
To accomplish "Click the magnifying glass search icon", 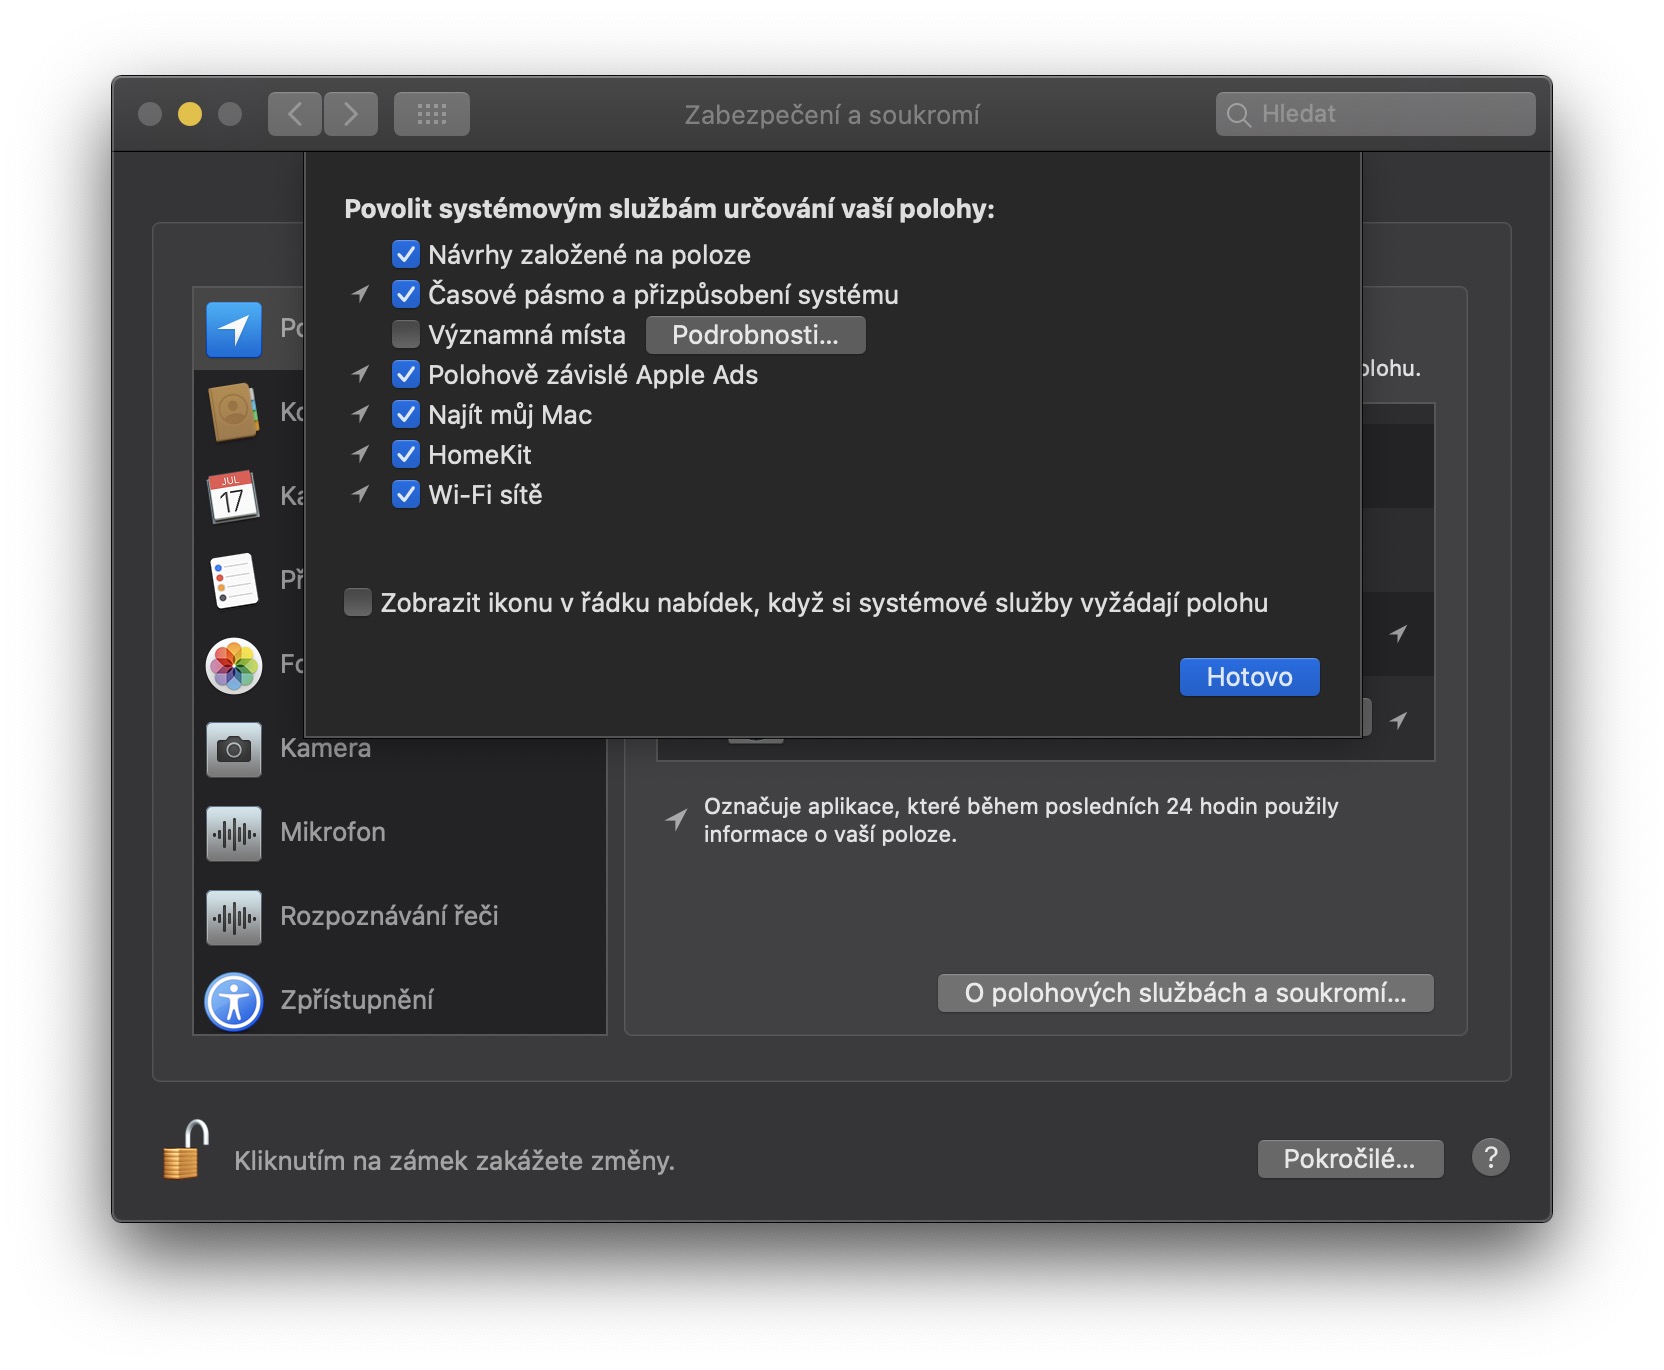I will coord(1239,115).
